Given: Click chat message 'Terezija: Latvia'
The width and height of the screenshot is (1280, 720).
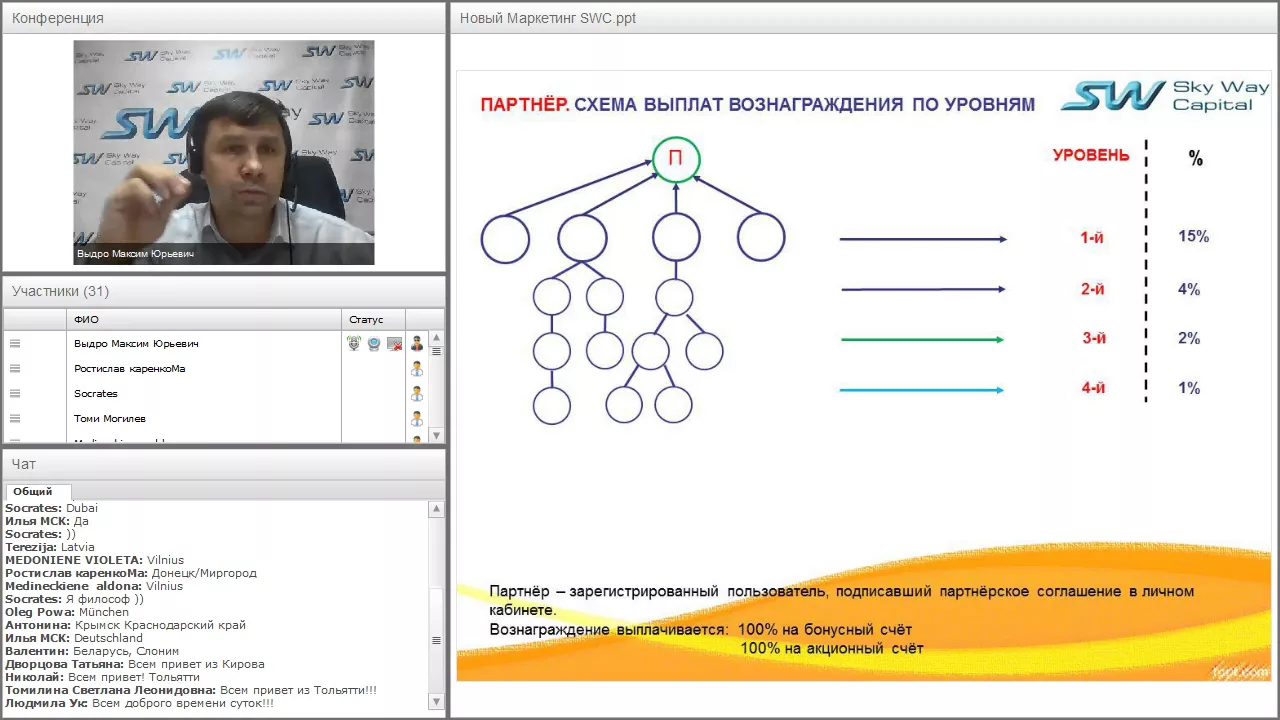Looking at the screenshot, I should (50, 547).
